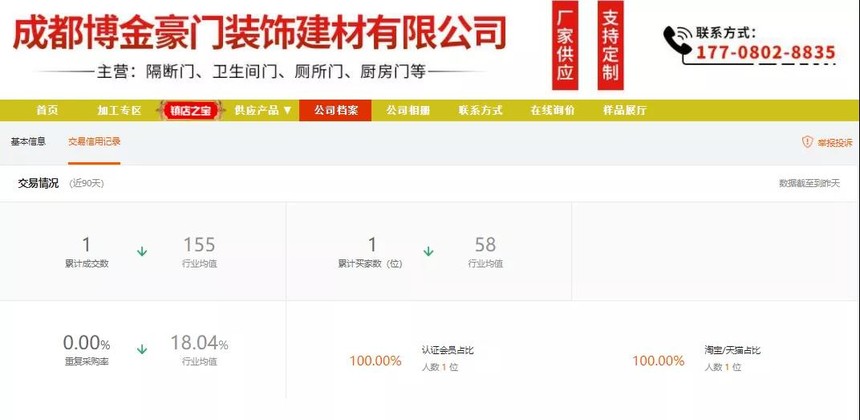Screen dimensions: 860x420
Task: Click the industry average value 155
Action: point(199,245)
